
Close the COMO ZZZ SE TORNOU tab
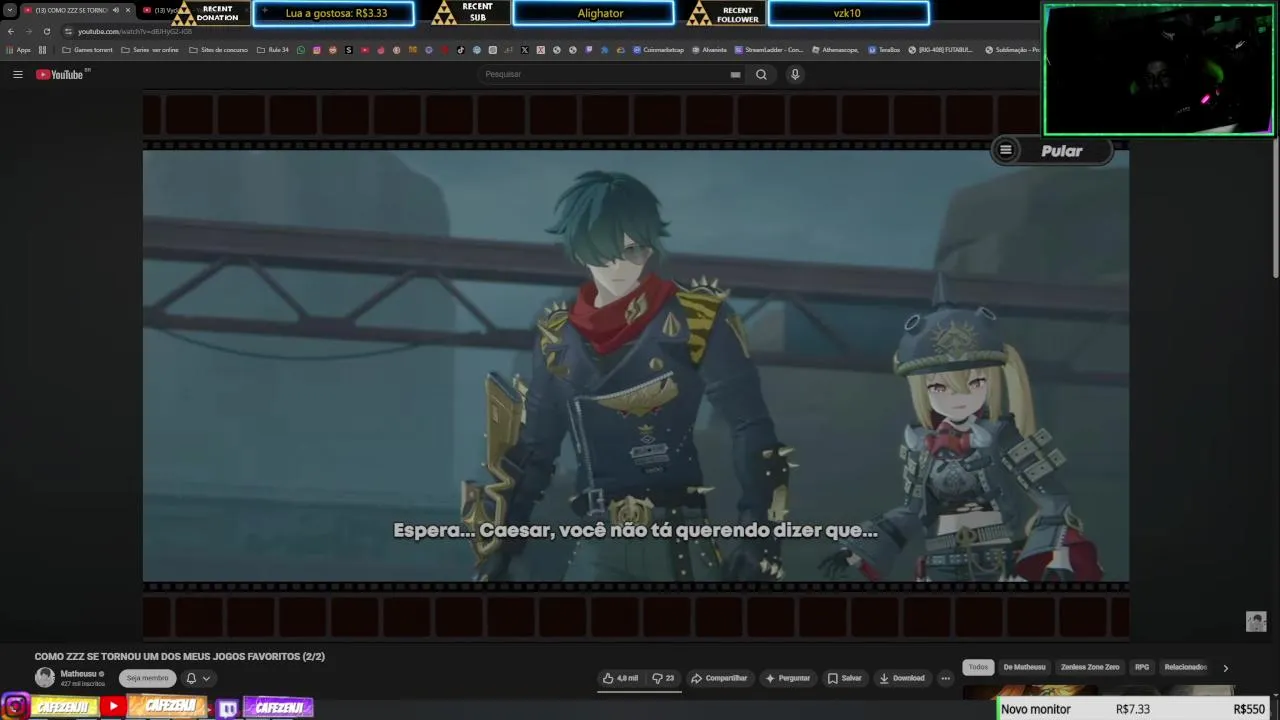click(x=128, y=10)
